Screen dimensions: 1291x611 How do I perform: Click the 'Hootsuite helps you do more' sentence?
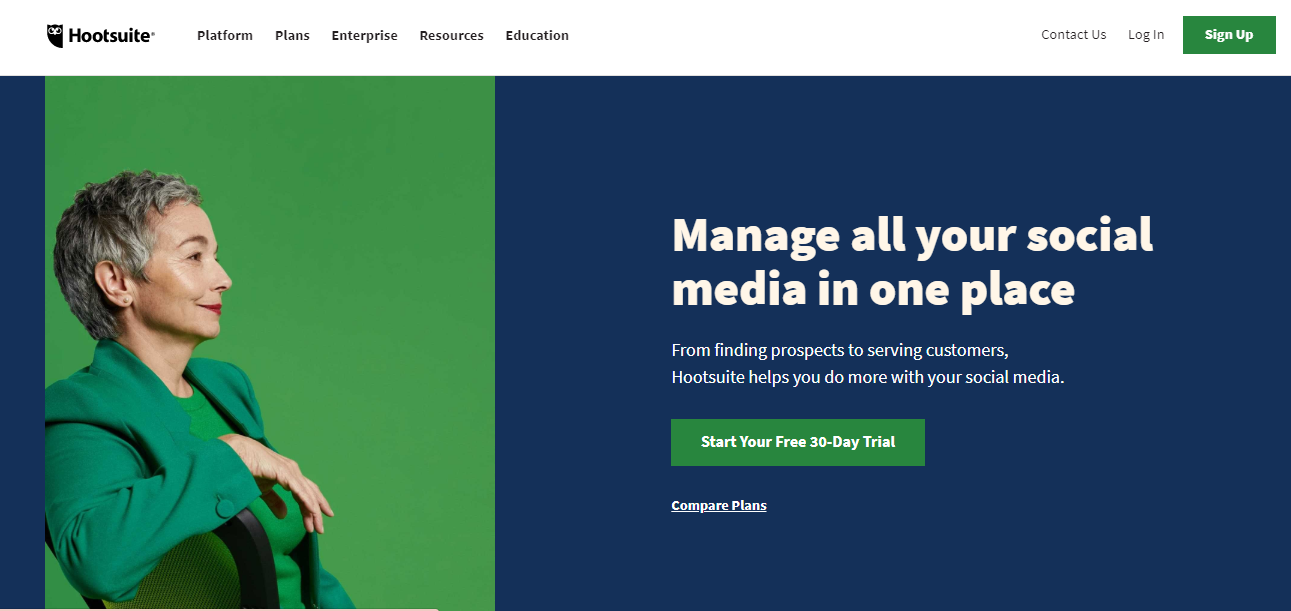[x=868, y=378]
